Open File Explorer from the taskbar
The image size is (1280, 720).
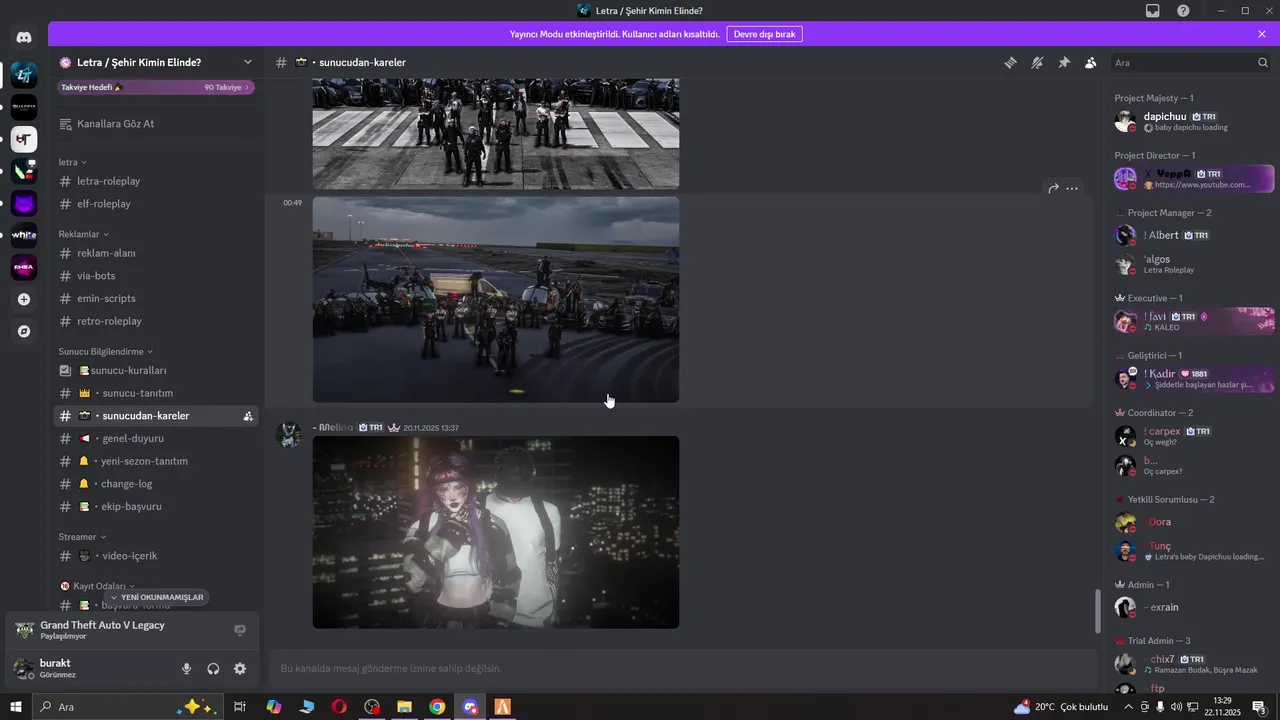(x=404, y=707)
